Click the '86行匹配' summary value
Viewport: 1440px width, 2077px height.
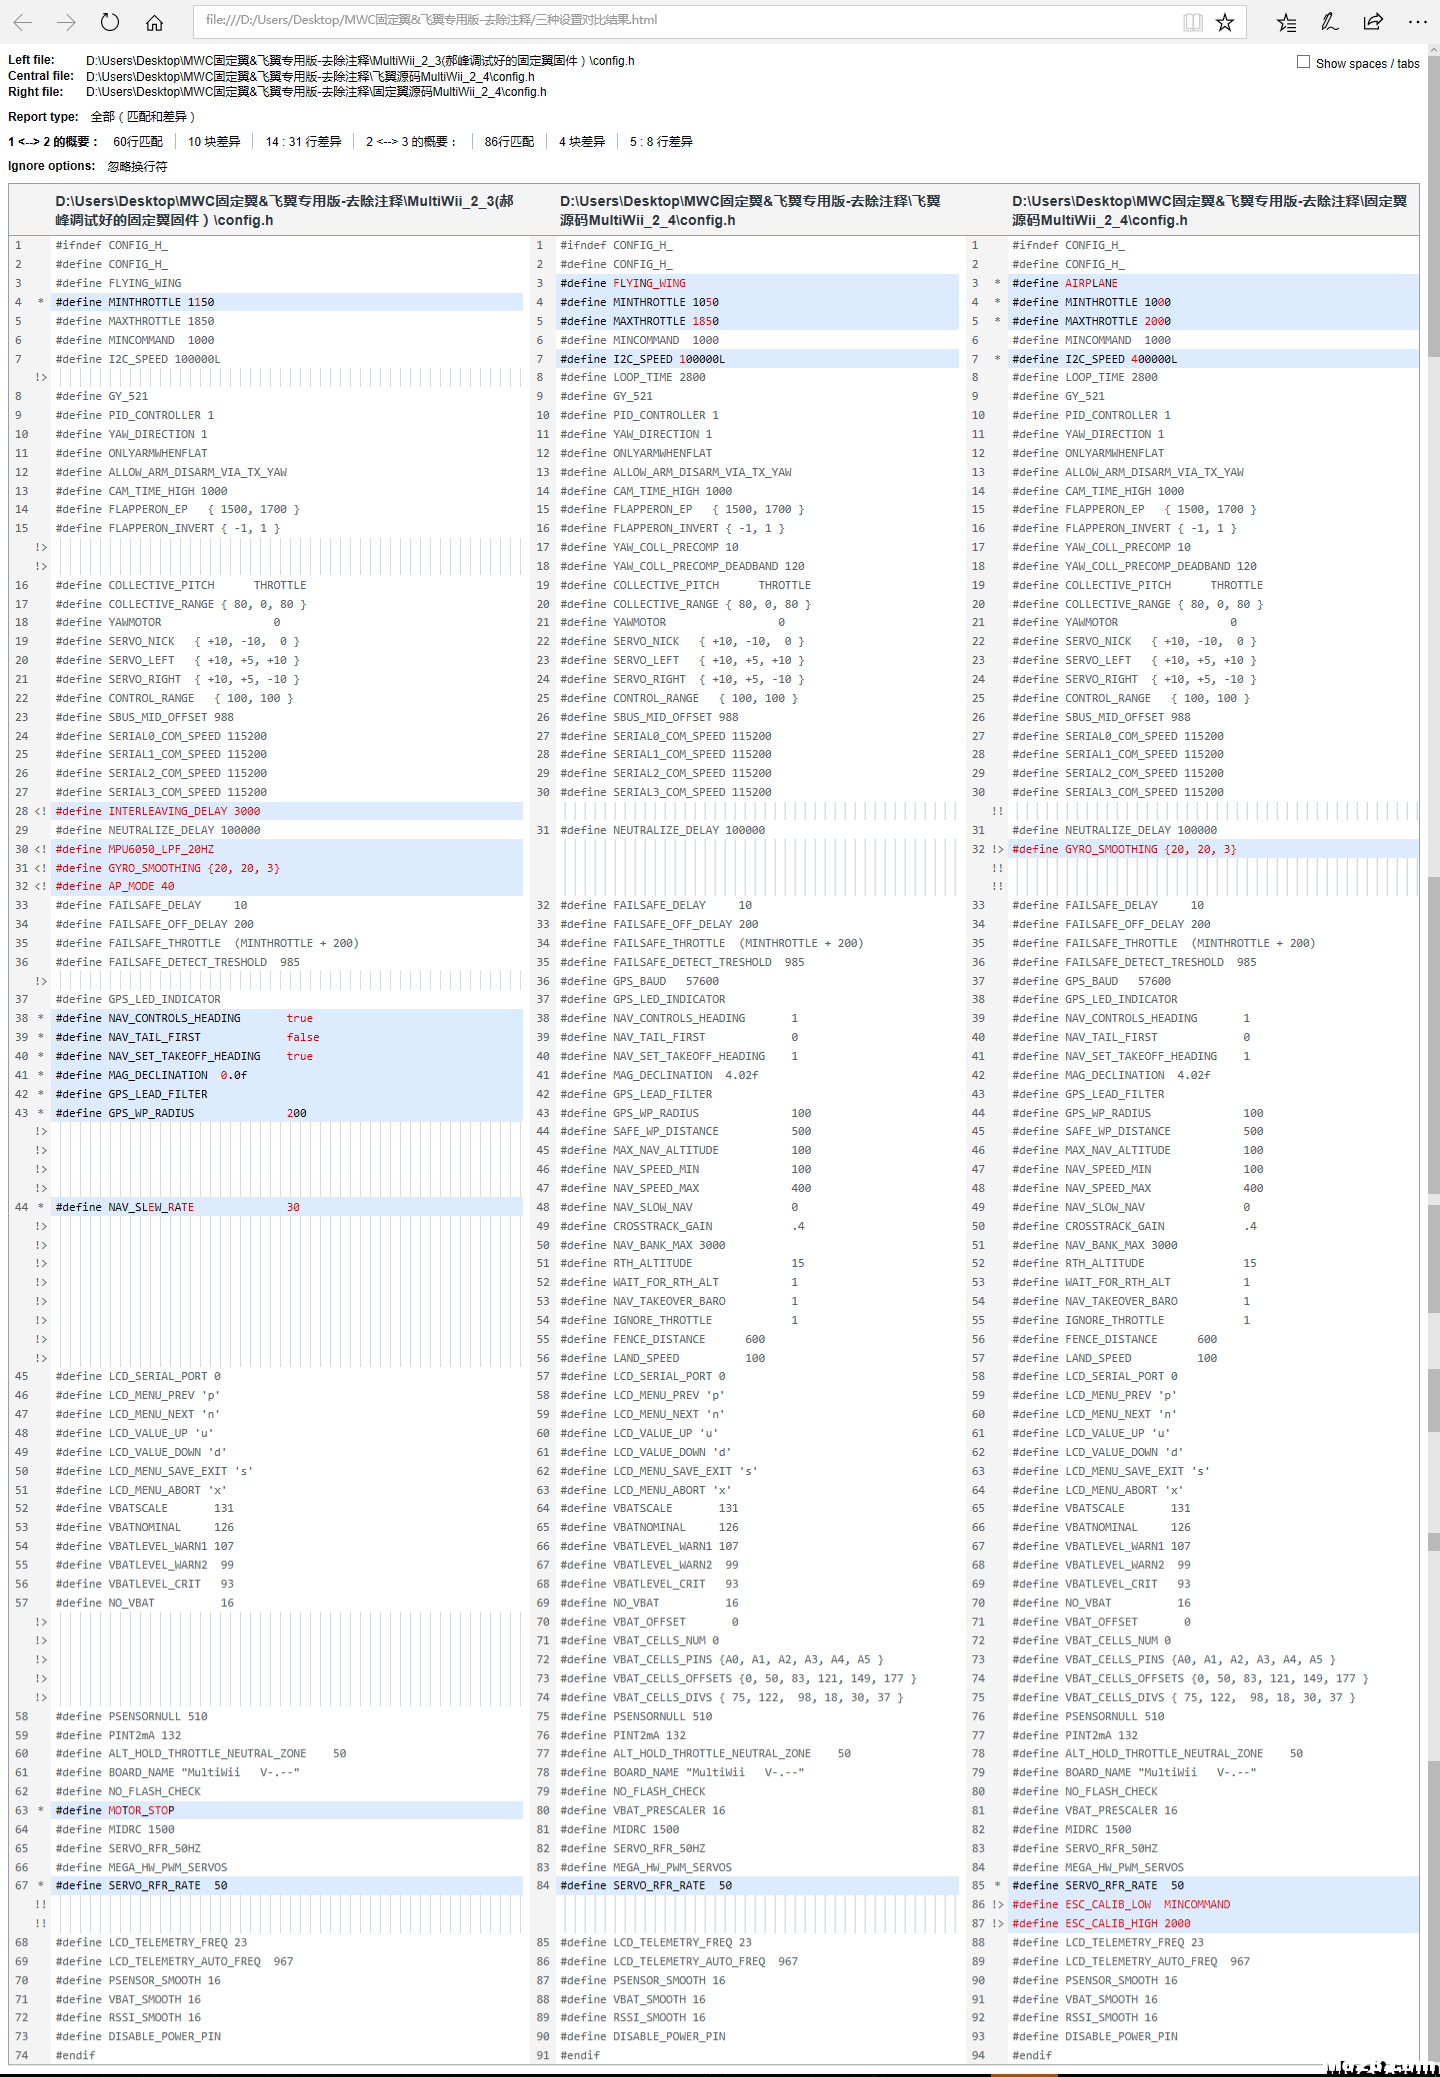coord(509,142)
